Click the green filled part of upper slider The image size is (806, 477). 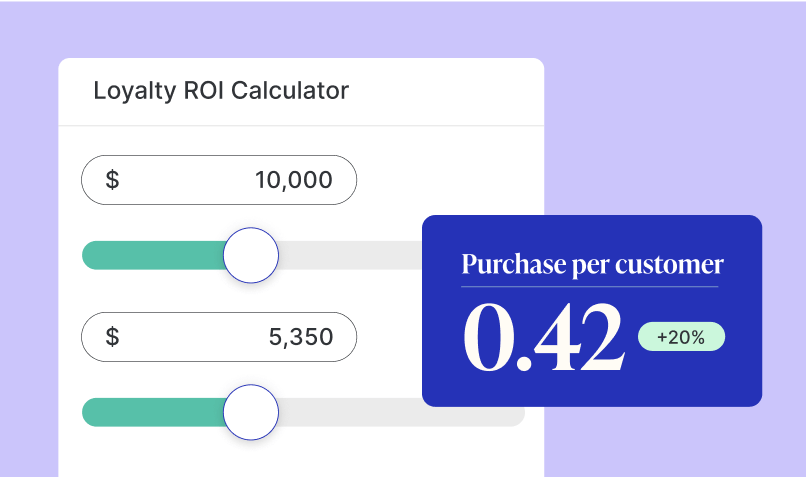click(x=150, y=255)
